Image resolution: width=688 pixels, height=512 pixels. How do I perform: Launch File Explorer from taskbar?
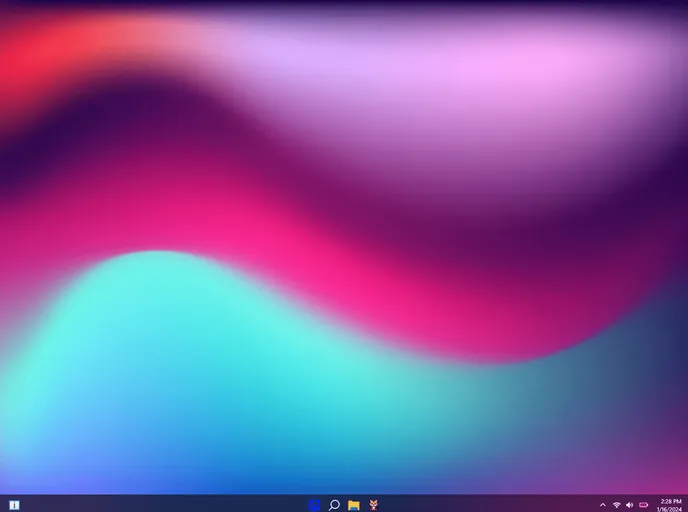pyautogui.click(x=354, y=505)
